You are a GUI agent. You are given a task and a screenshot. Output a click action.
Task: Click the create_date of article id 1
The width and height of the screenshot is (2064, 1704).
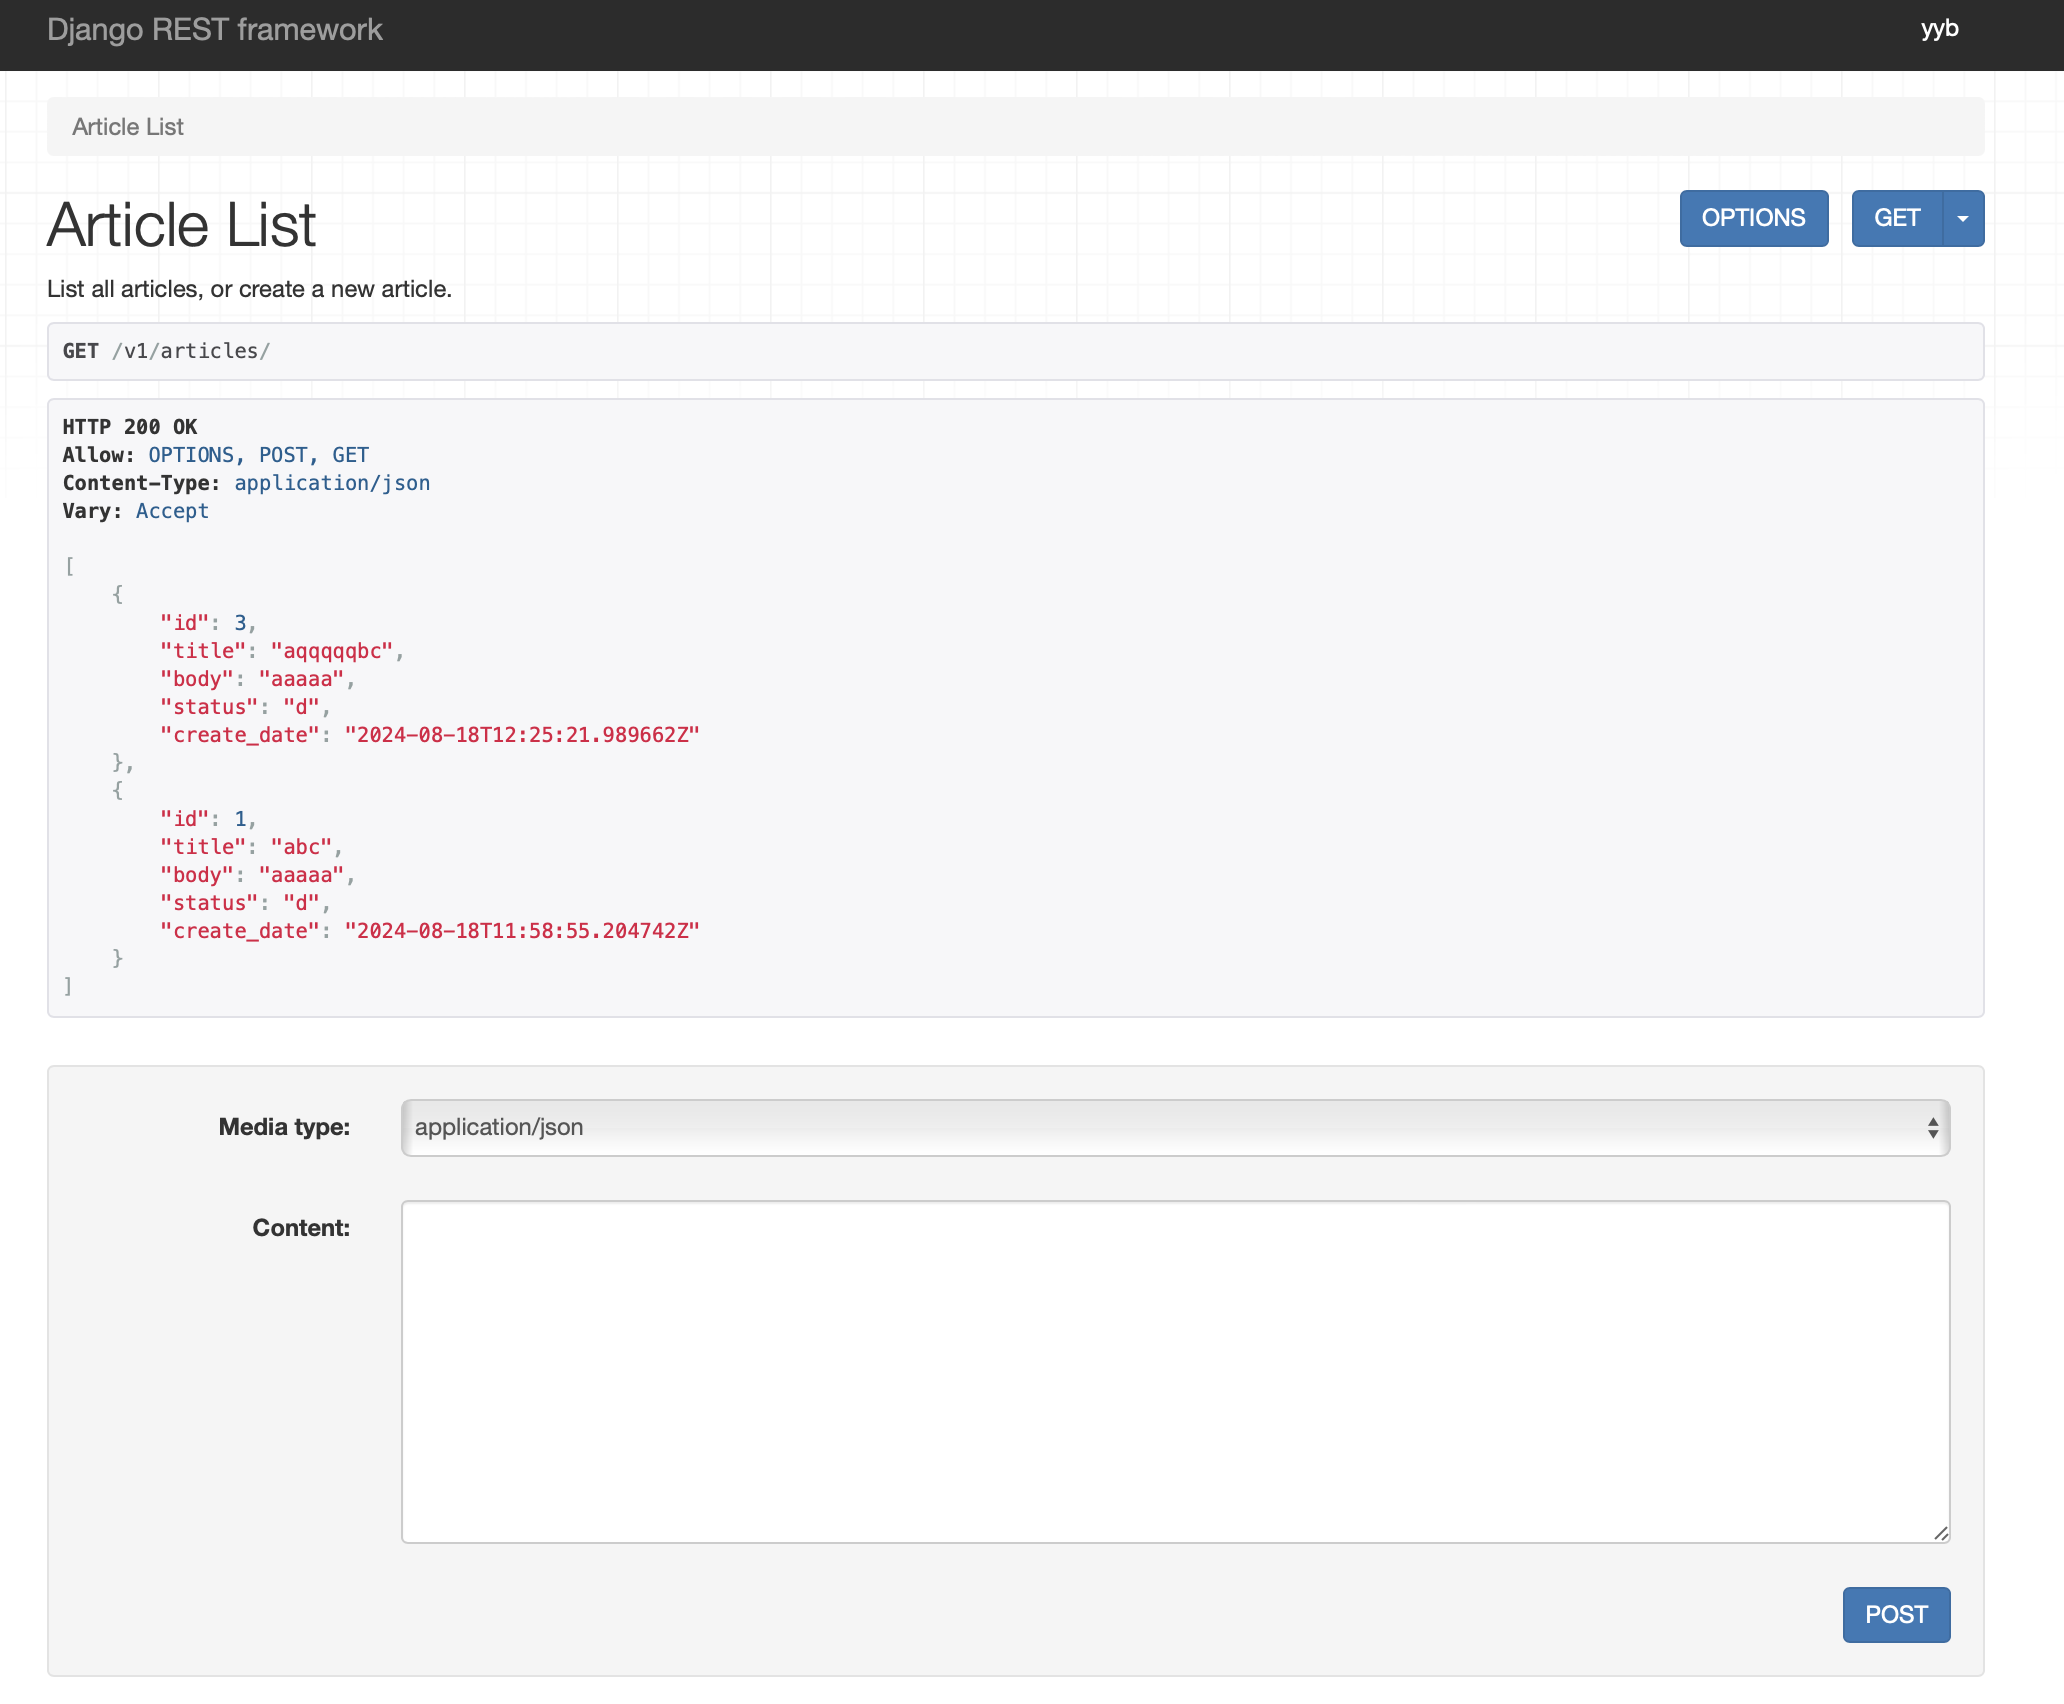[x=521, y=931]
